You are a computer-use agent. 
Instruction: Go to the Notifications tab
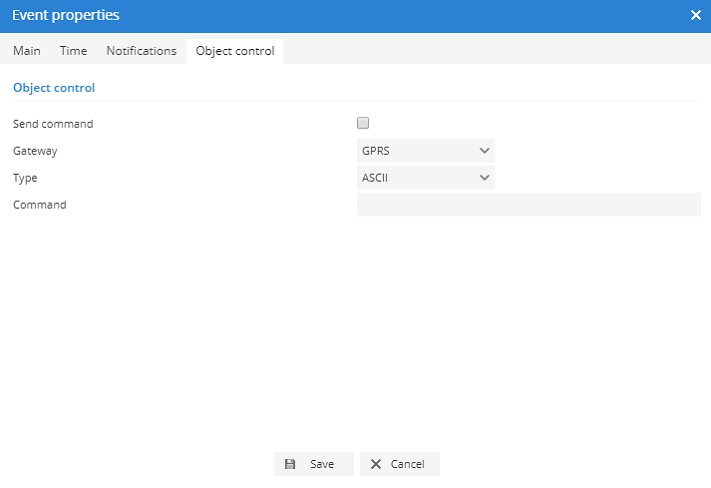(141, 51)
